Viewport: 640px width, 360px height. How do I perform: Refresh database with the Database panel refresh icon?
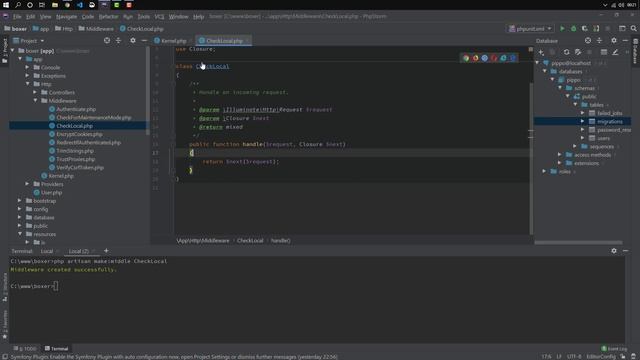(566, 52)
